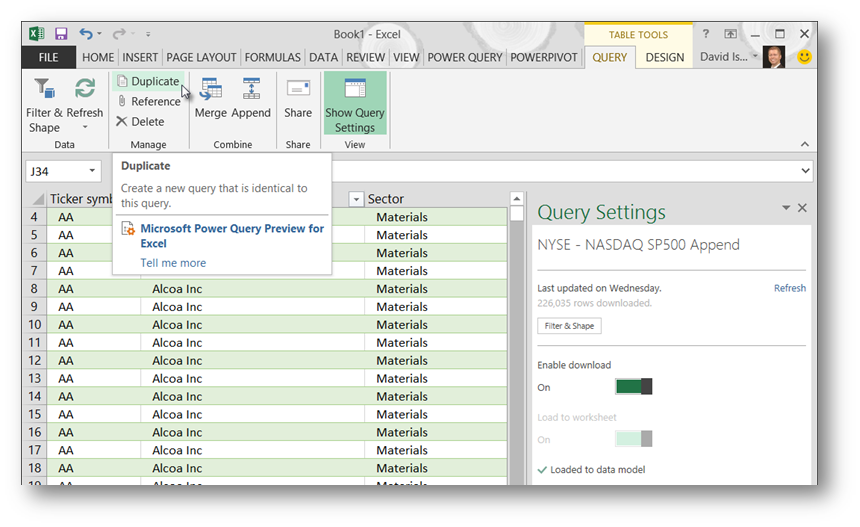Click the Excel application icon in title bar
Image resolution: width=860 pixels, height=527 pixels.
pos(37,34)
